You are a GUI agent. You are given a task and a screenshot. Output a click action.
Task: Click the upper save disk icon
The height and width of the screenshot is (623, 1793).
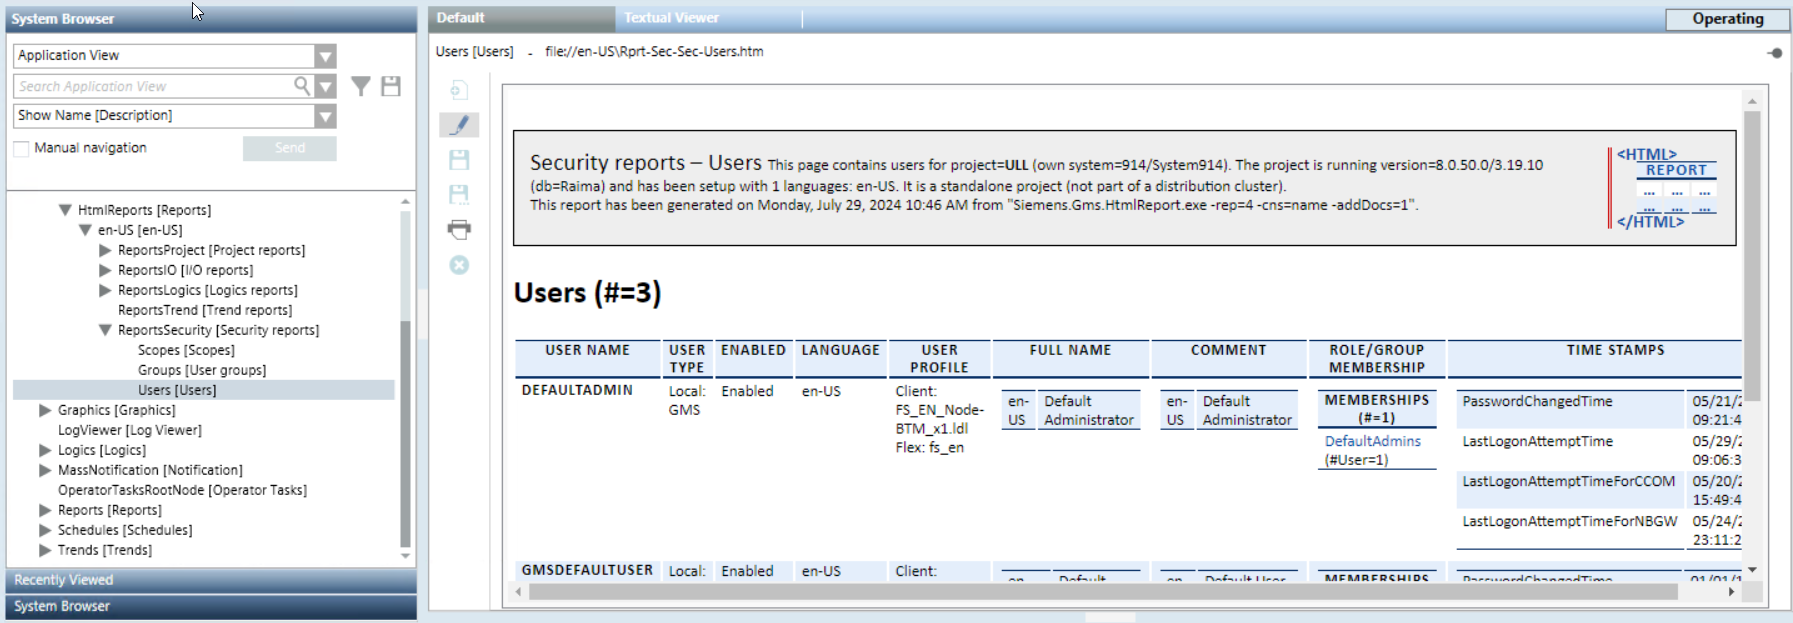pos(459,160)
